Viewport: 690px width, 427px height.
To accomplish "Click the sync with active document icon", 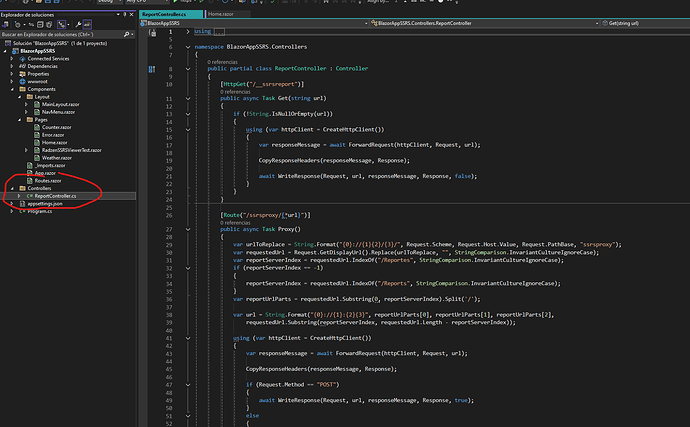I will point(31,25).
